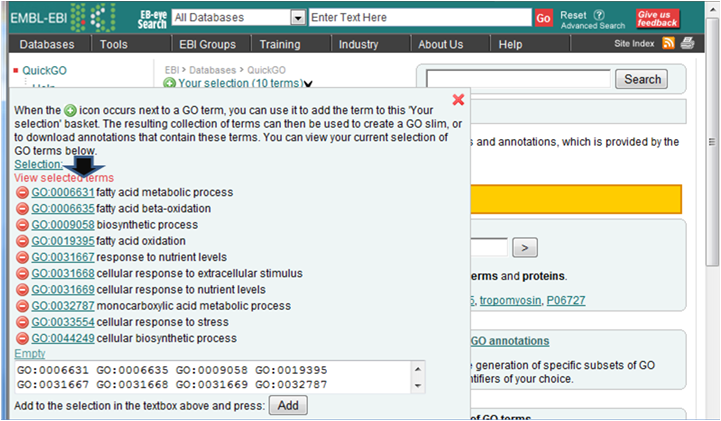Close the selection basket popup with red X
The image size is (721, 421).
pyautogui.click(x=458, y=100)
